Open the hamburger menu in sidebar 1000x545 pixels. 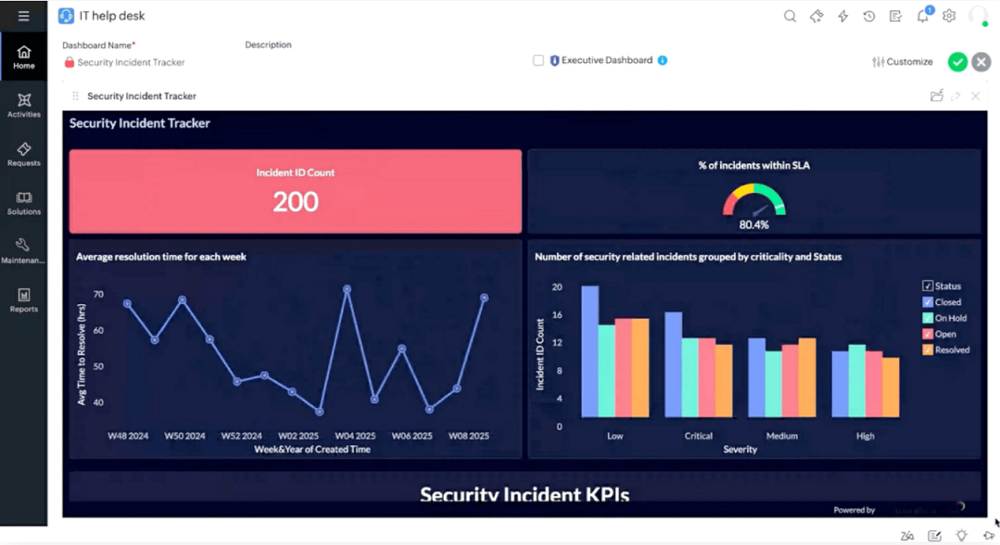[x=24, y=16]
